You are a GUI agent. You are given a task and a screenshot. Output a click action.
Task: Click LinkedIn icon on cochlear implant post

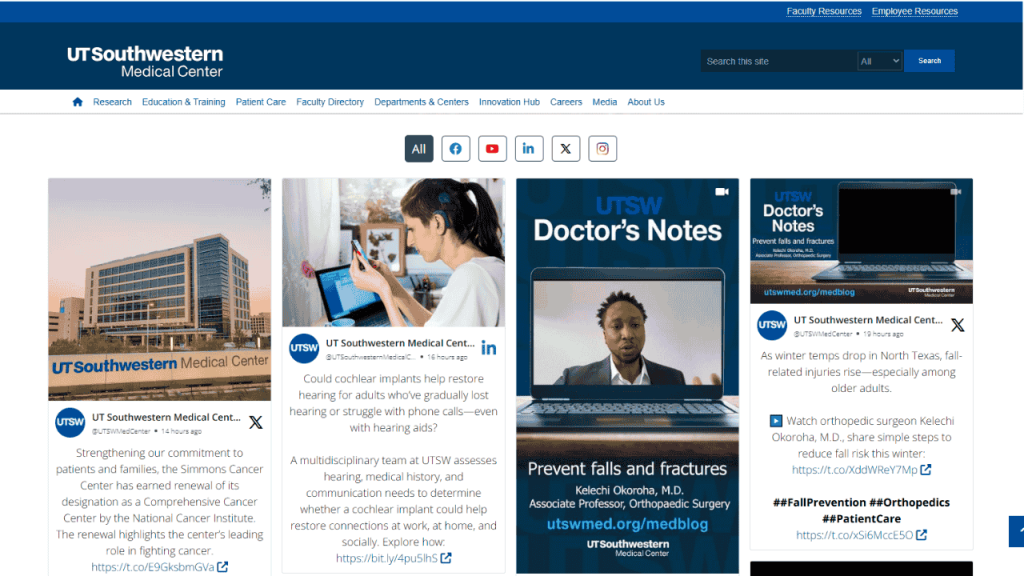[x=489, y=348]
